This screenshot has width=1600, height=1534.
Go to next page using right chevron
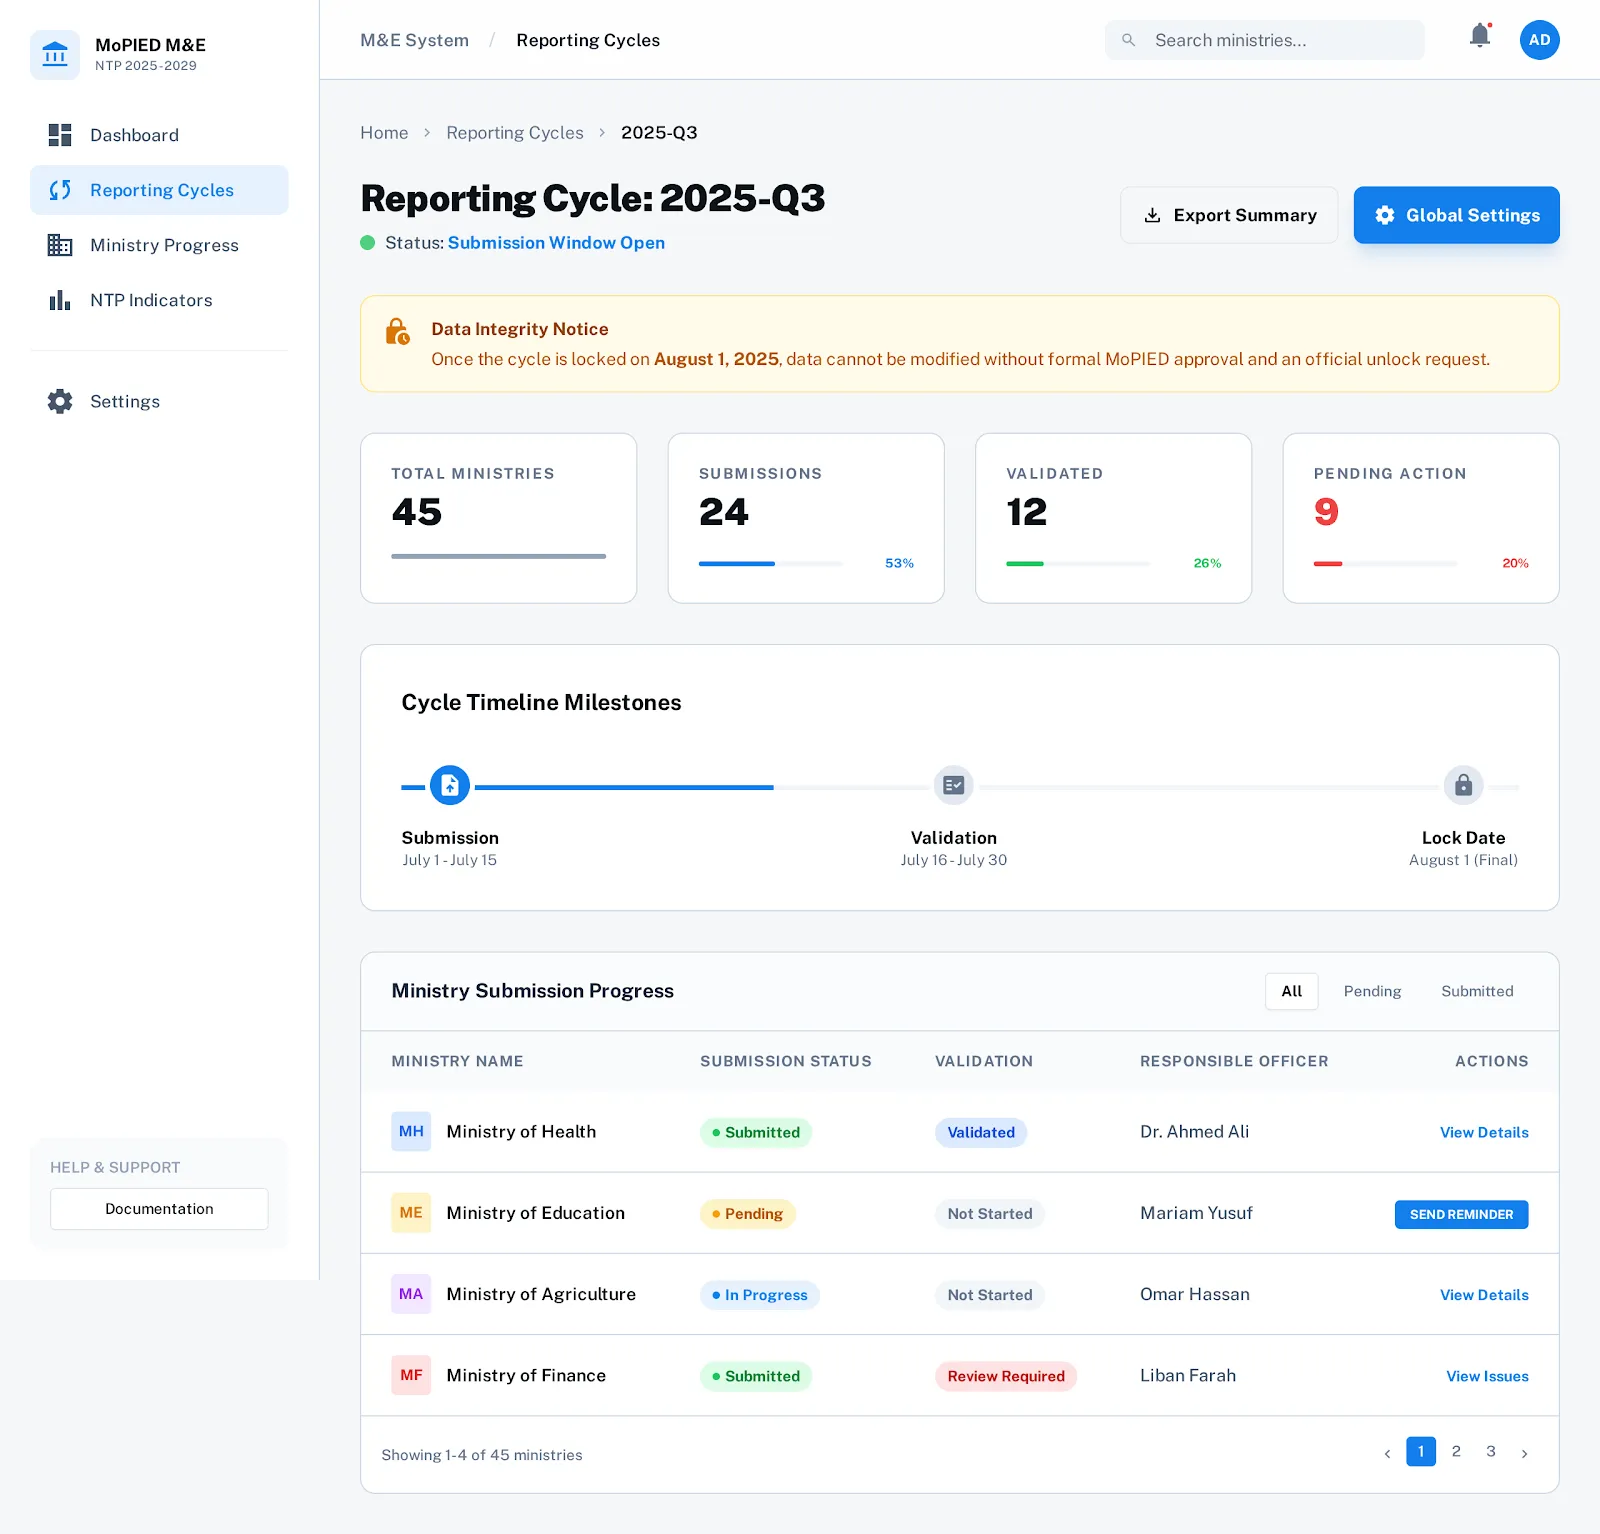point(1524,1453)
